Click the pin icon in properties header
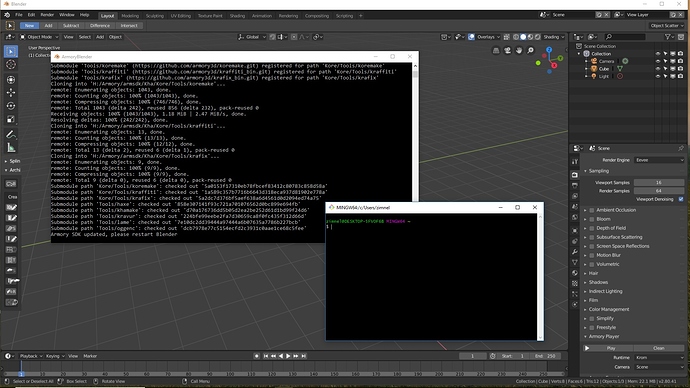The width and height of the screenshot is (690, 388). [x=681, y=148]
